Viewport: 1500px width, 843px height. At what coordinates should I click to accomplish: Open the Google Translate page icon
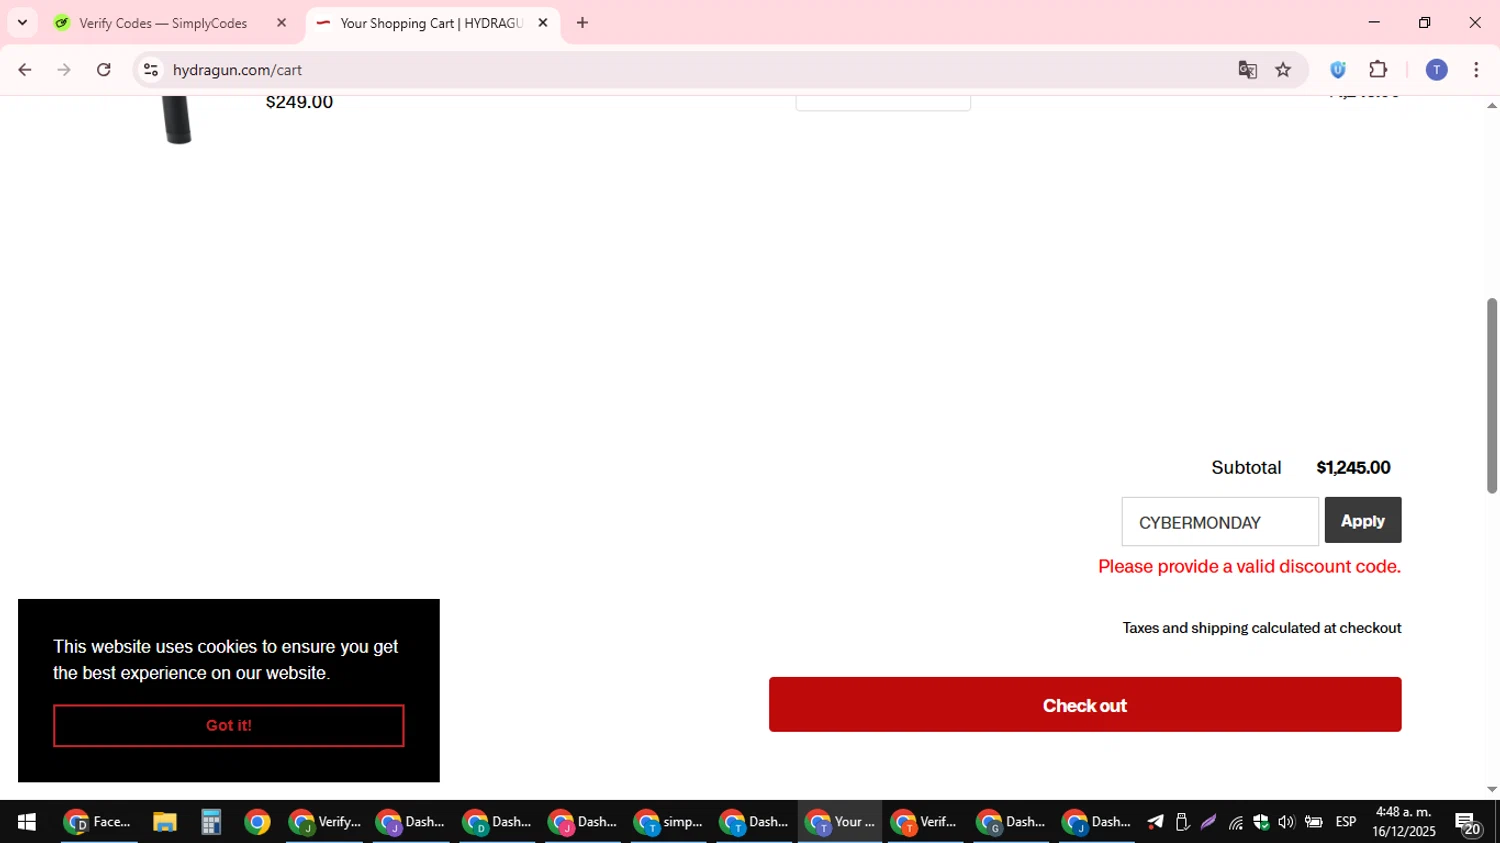point(1247,70)
